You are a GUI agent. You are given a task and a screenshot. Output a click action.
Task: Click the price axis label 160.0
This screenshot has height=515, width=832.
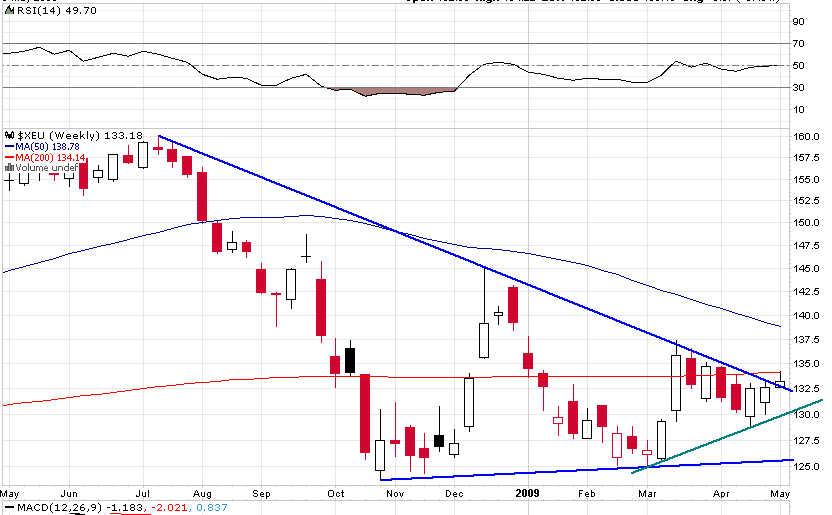pyautogui.click(x=807, y=137)
